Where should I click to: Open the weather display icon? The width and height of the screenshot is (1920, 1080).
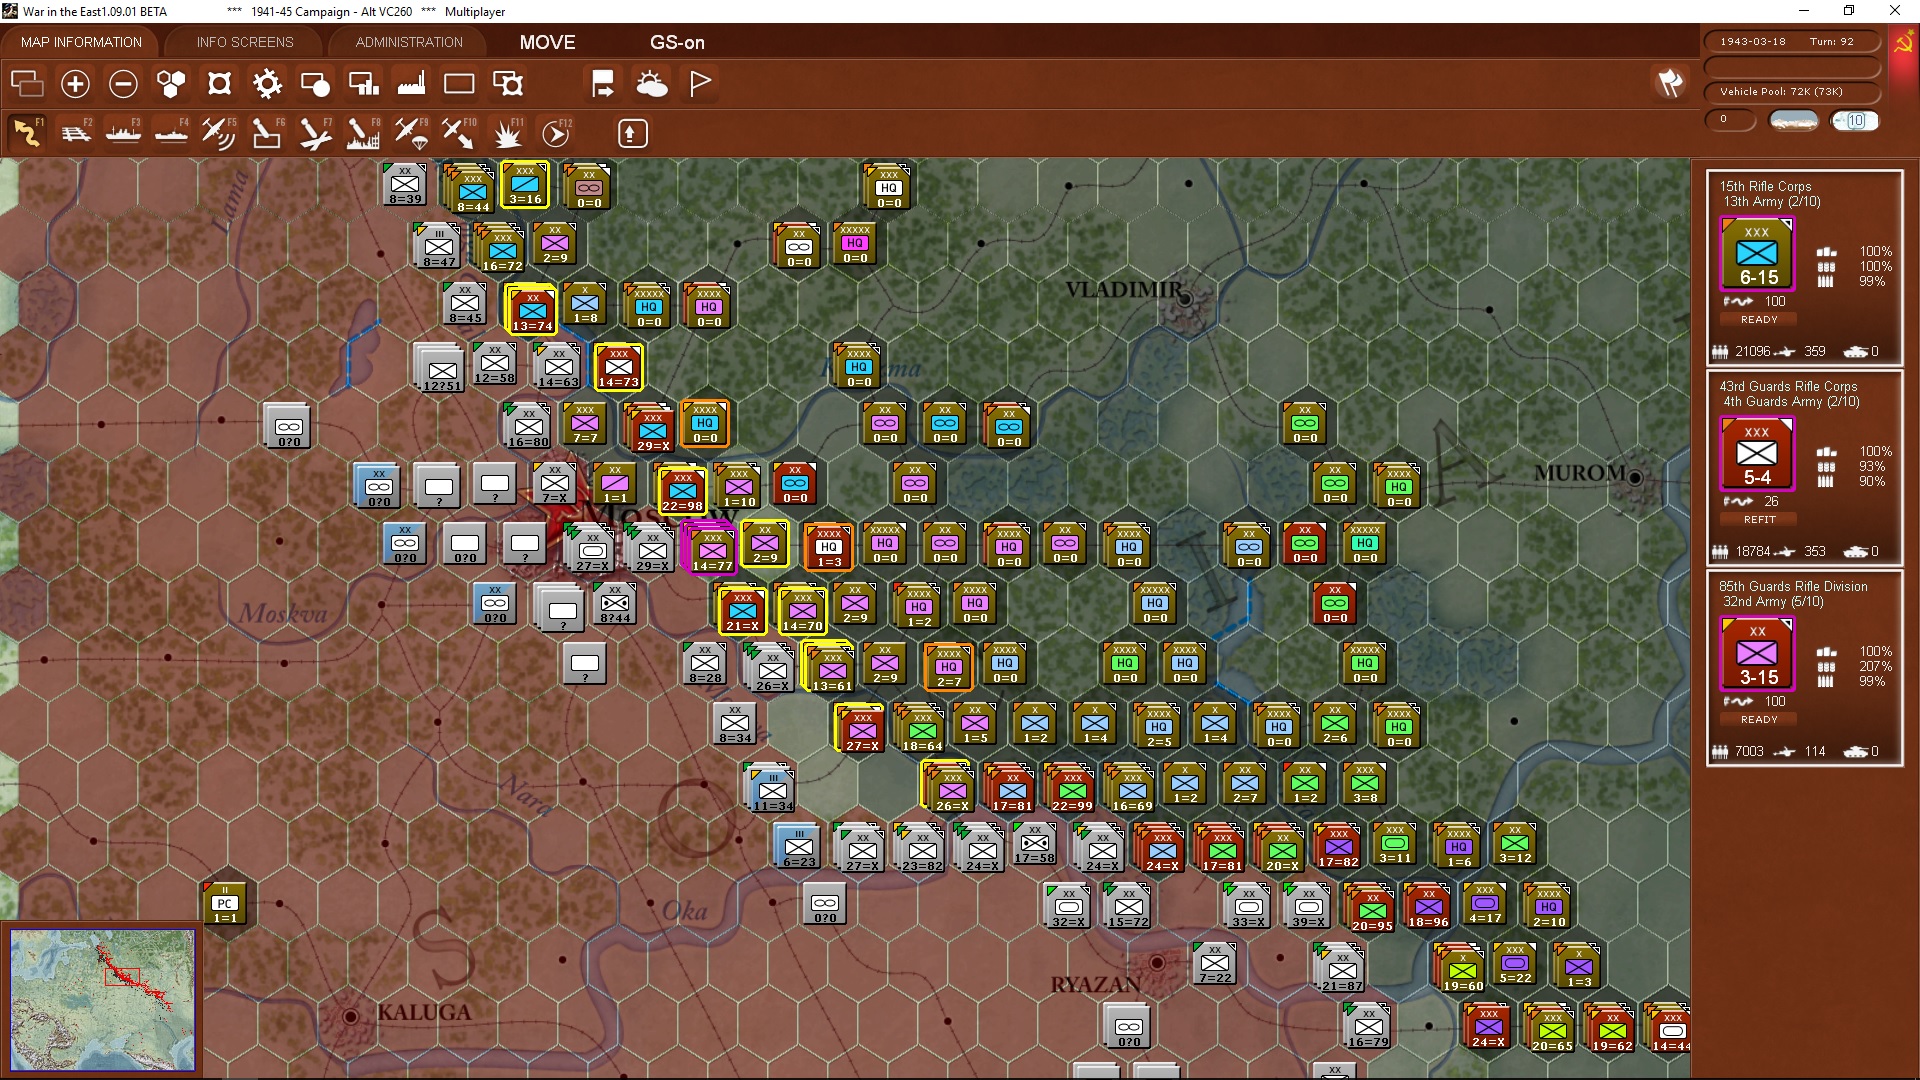(x=653, y=84)
